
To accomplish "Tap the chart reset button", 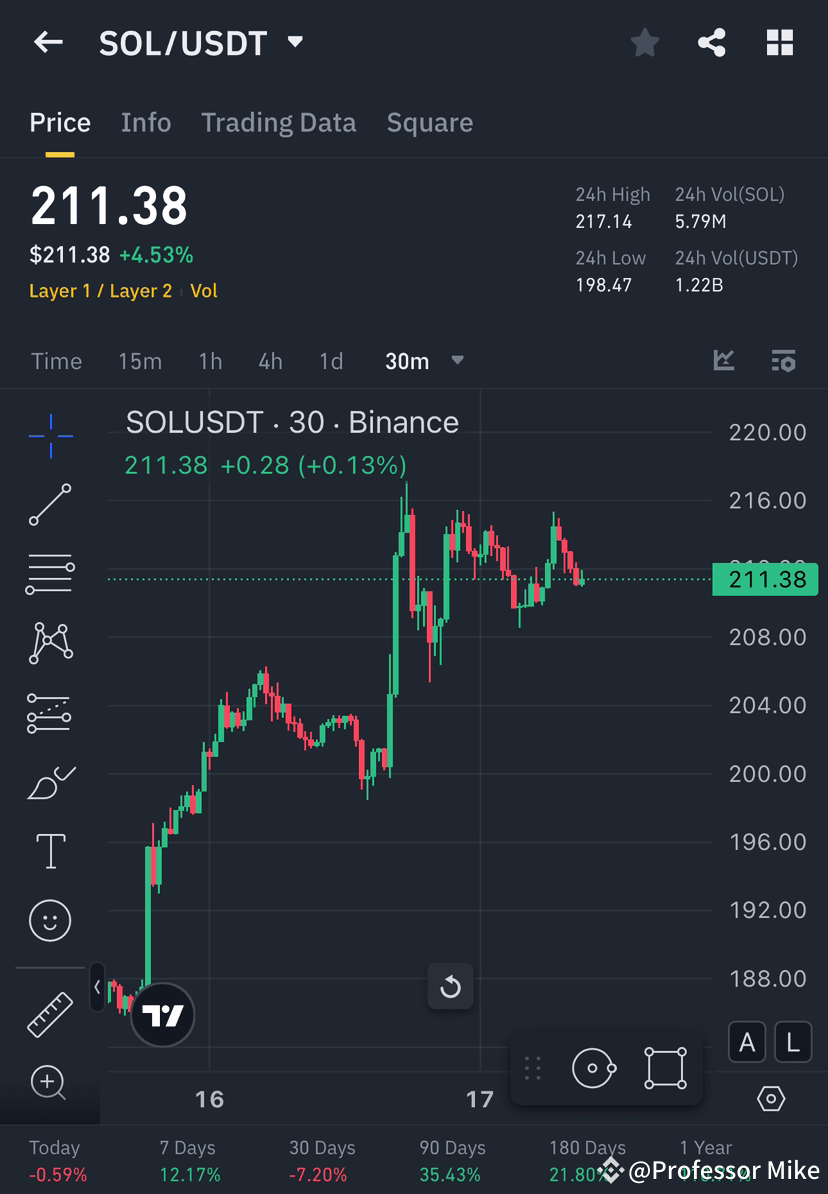I will pyautogui.click(x=451, y=986).
